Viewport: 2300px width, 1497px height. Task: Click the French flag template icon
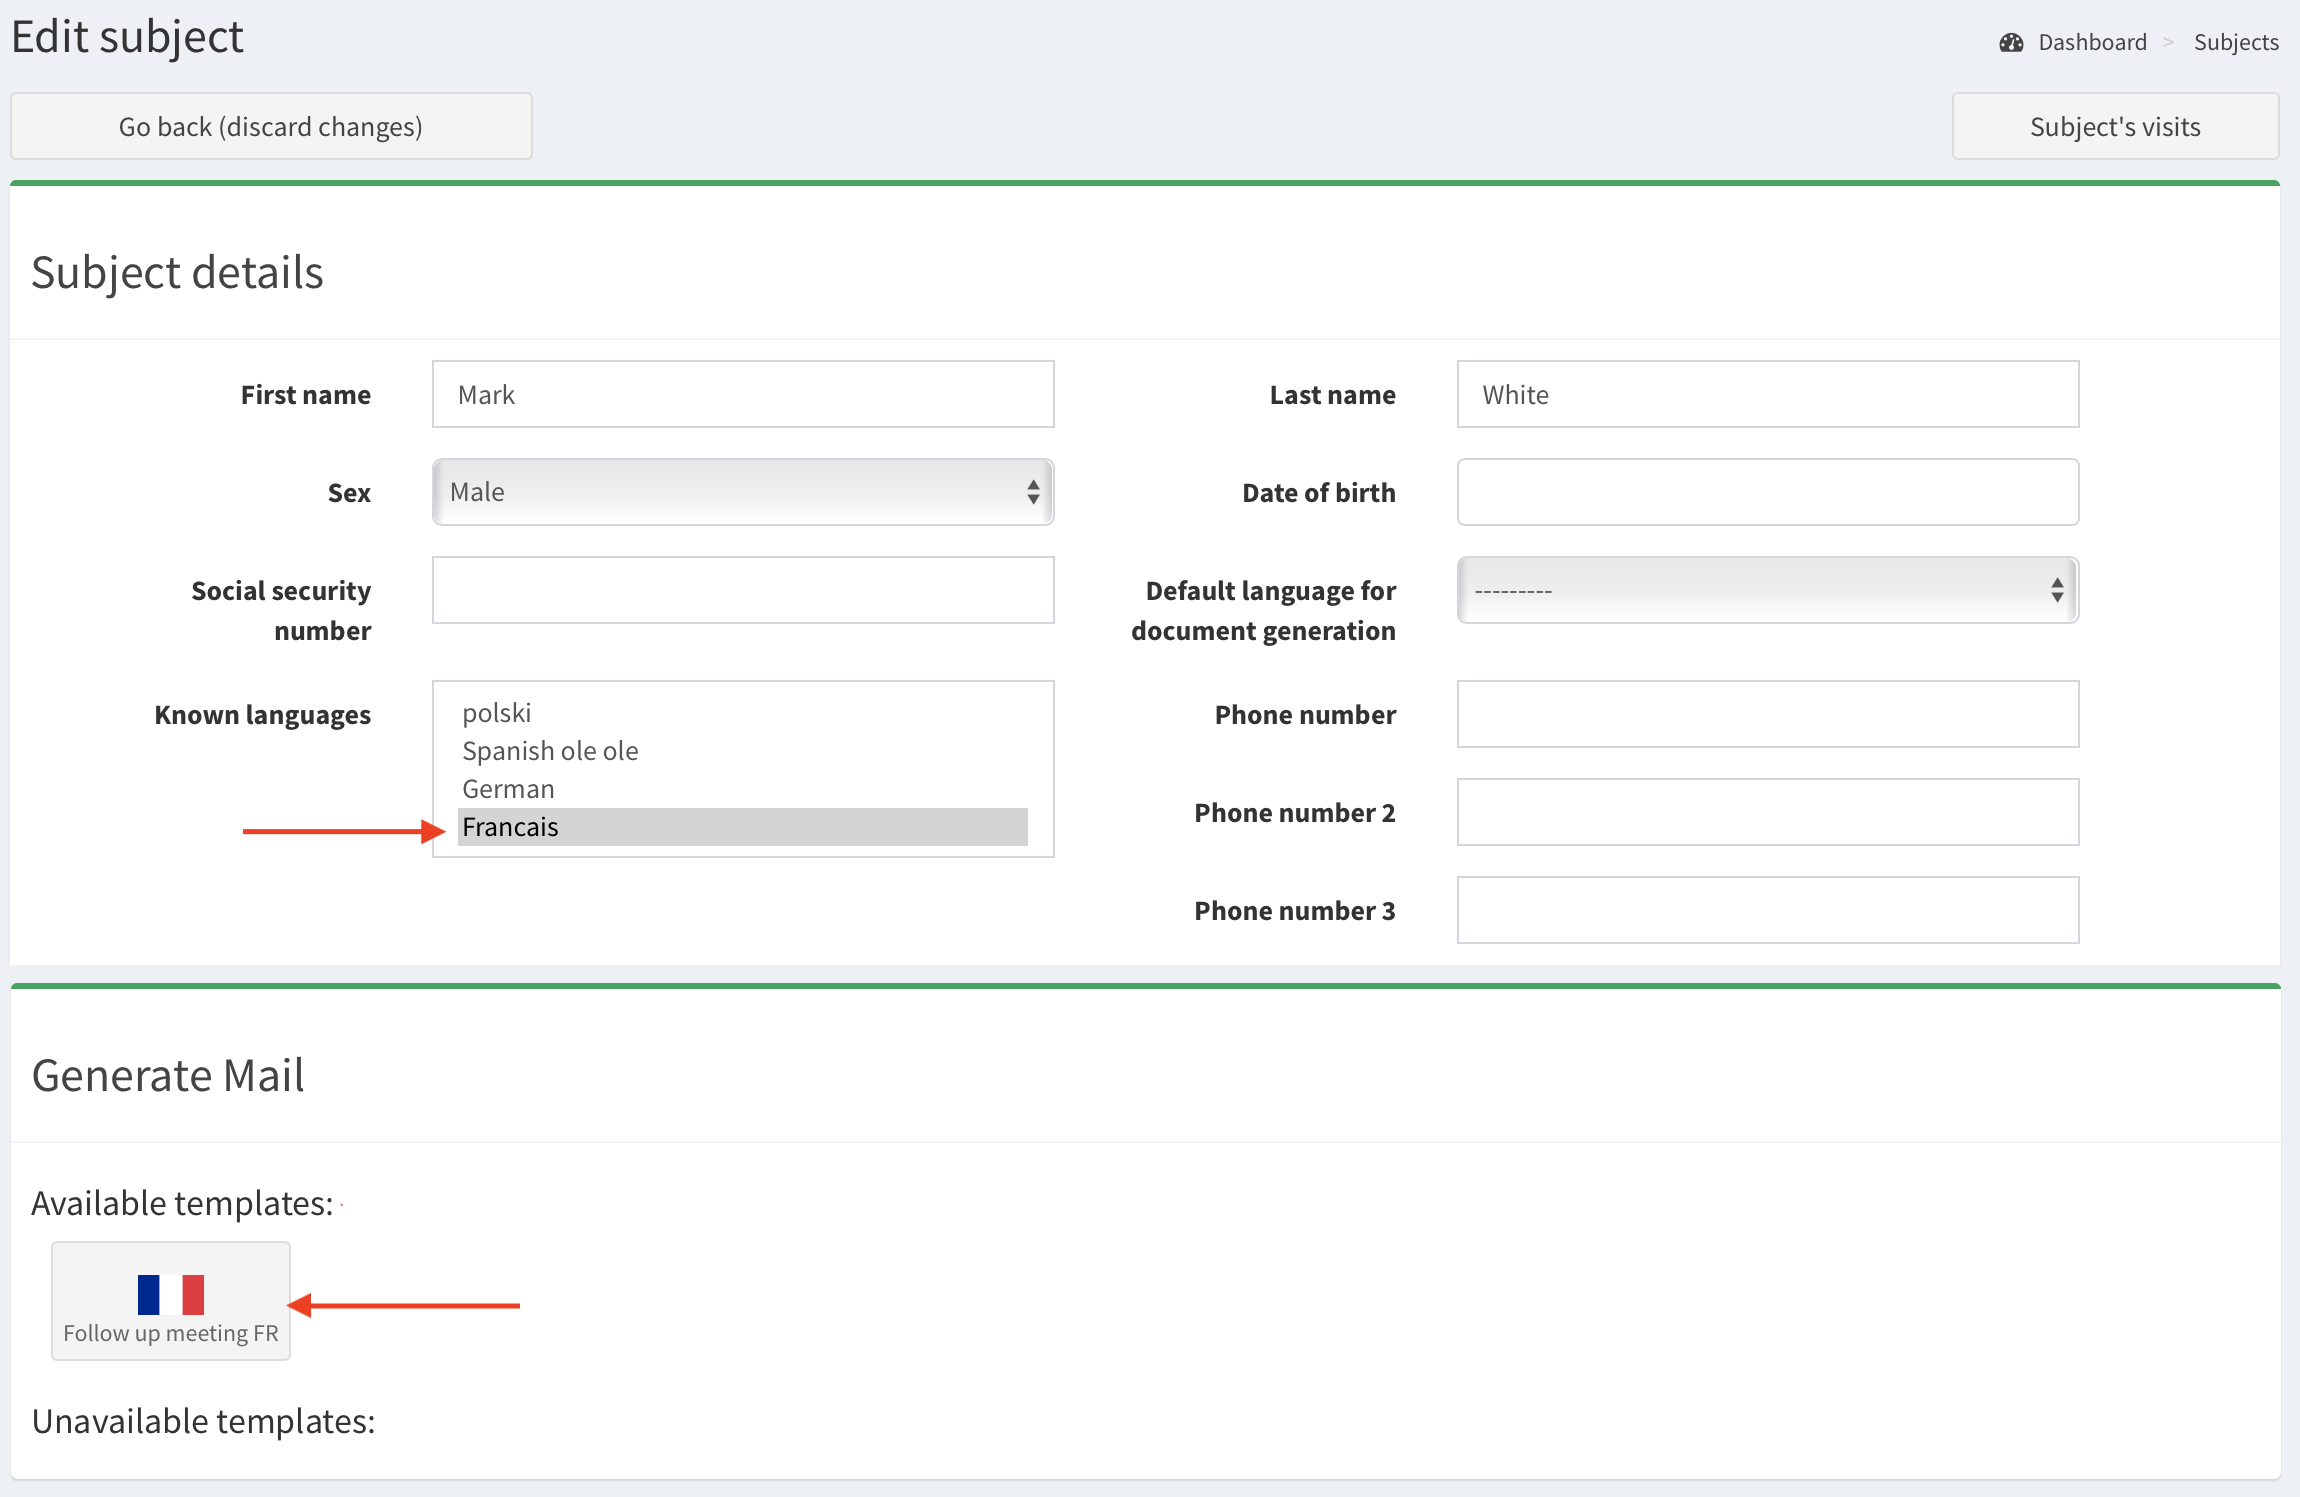click(171, 1294)
